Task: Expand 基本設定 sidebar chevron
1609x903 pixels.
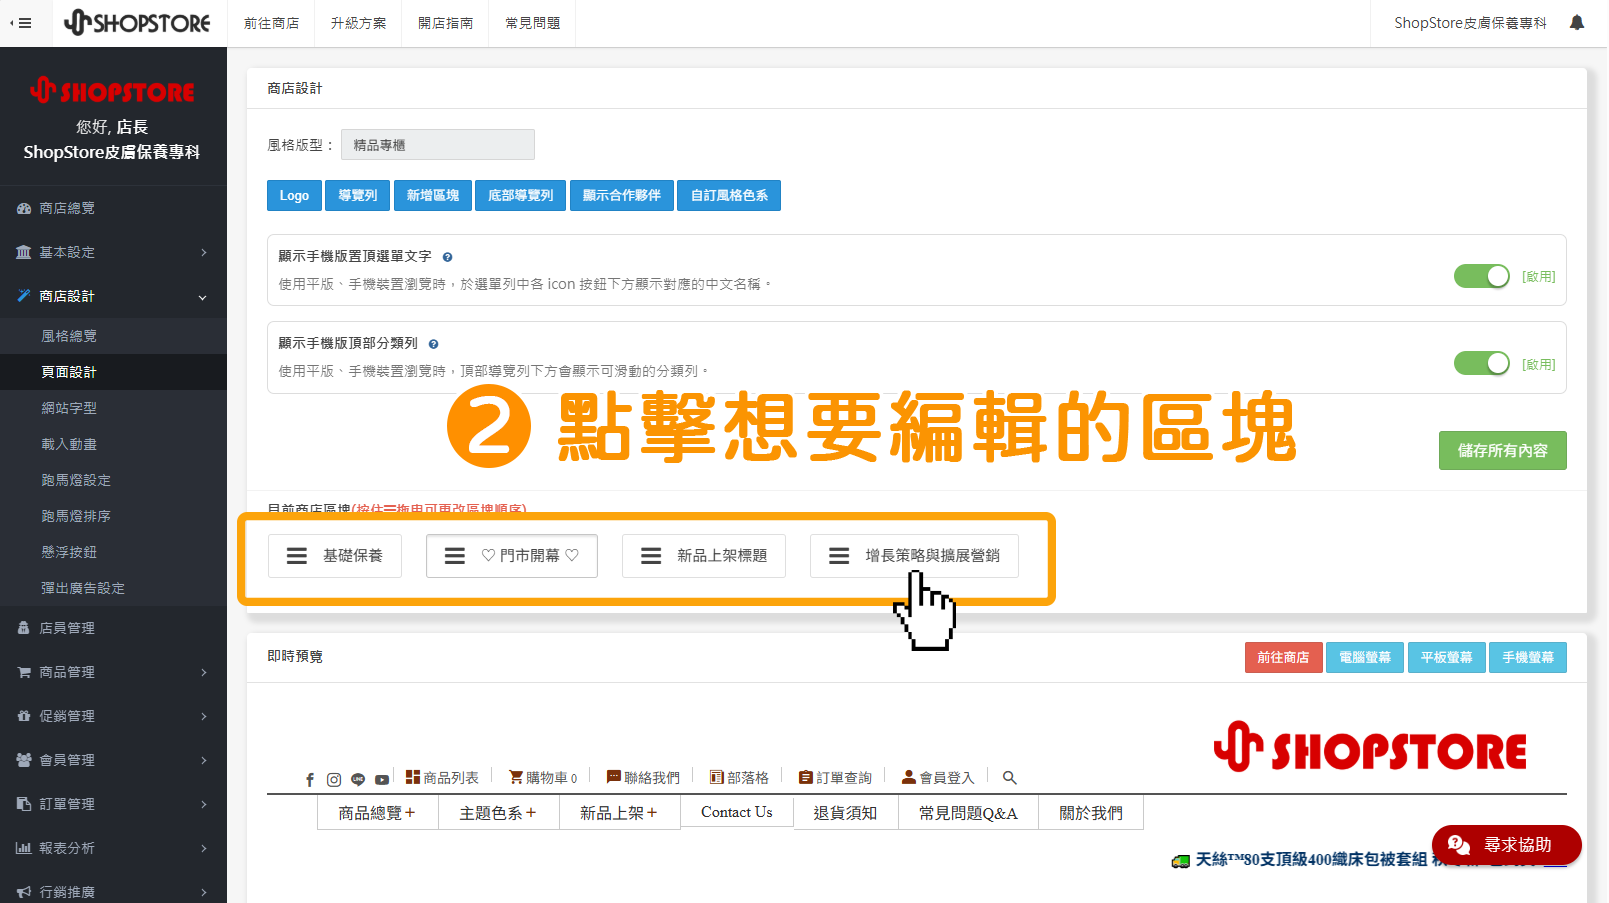Action: click(x=203, y=252)
